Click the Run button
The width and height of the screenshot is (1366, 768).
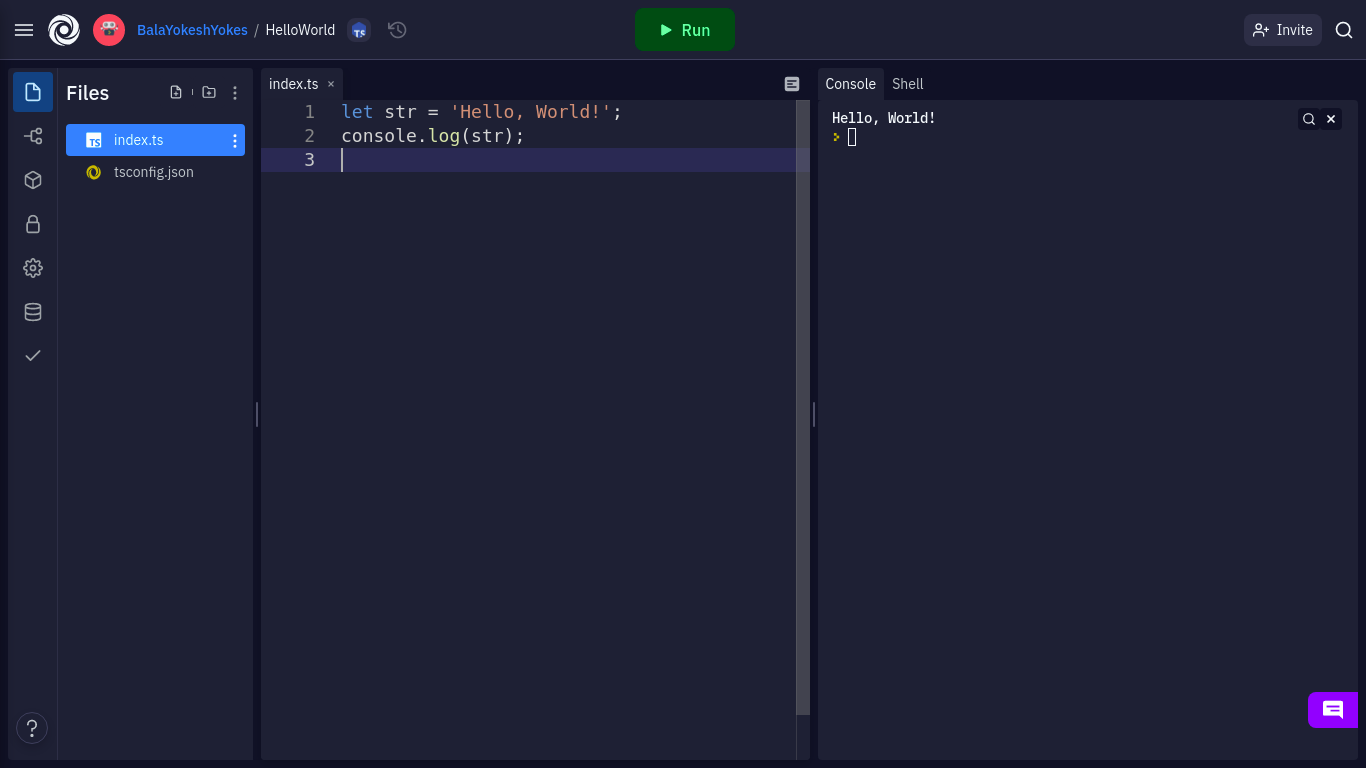(x=684, y=30)
